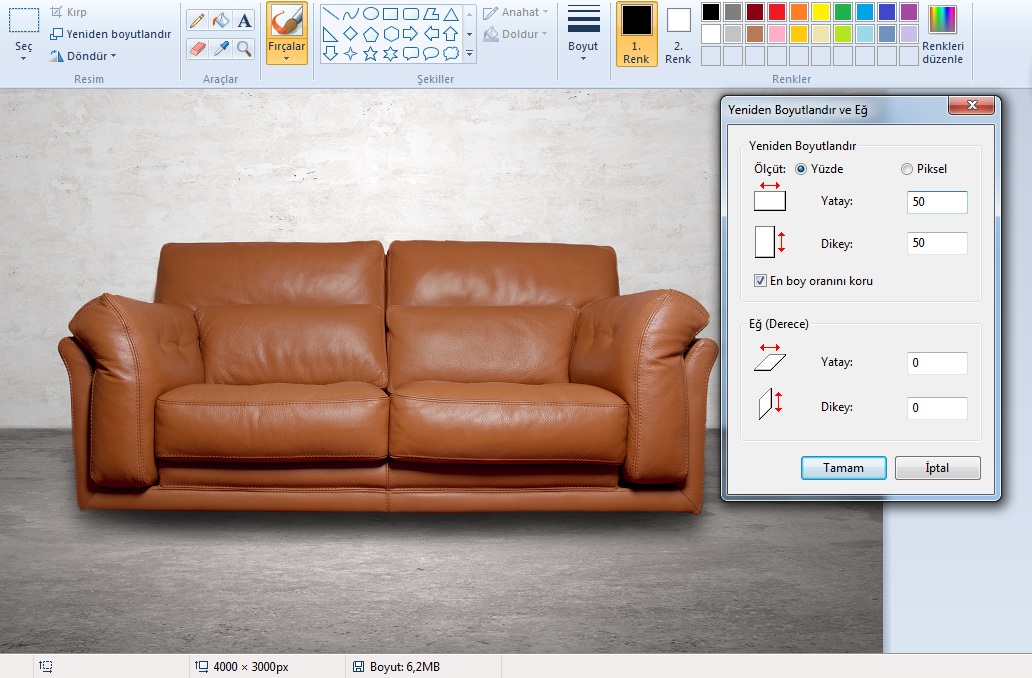The height and width of the screenshot is (678, 1032).
Task: Select the Pencil tool
Action: point(197,20)
